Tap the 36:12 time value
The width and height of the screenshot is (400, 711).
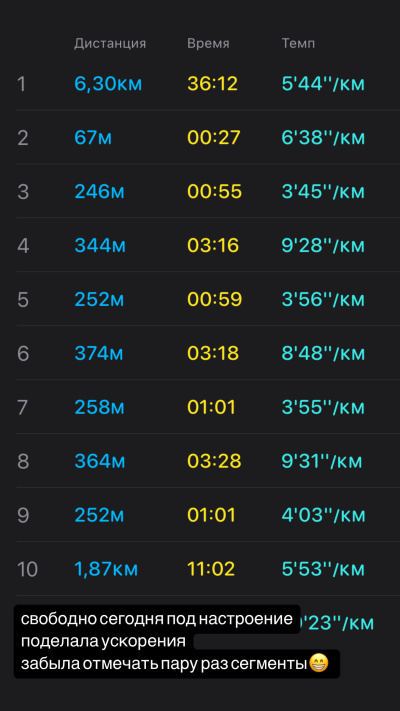coord(212,84)
